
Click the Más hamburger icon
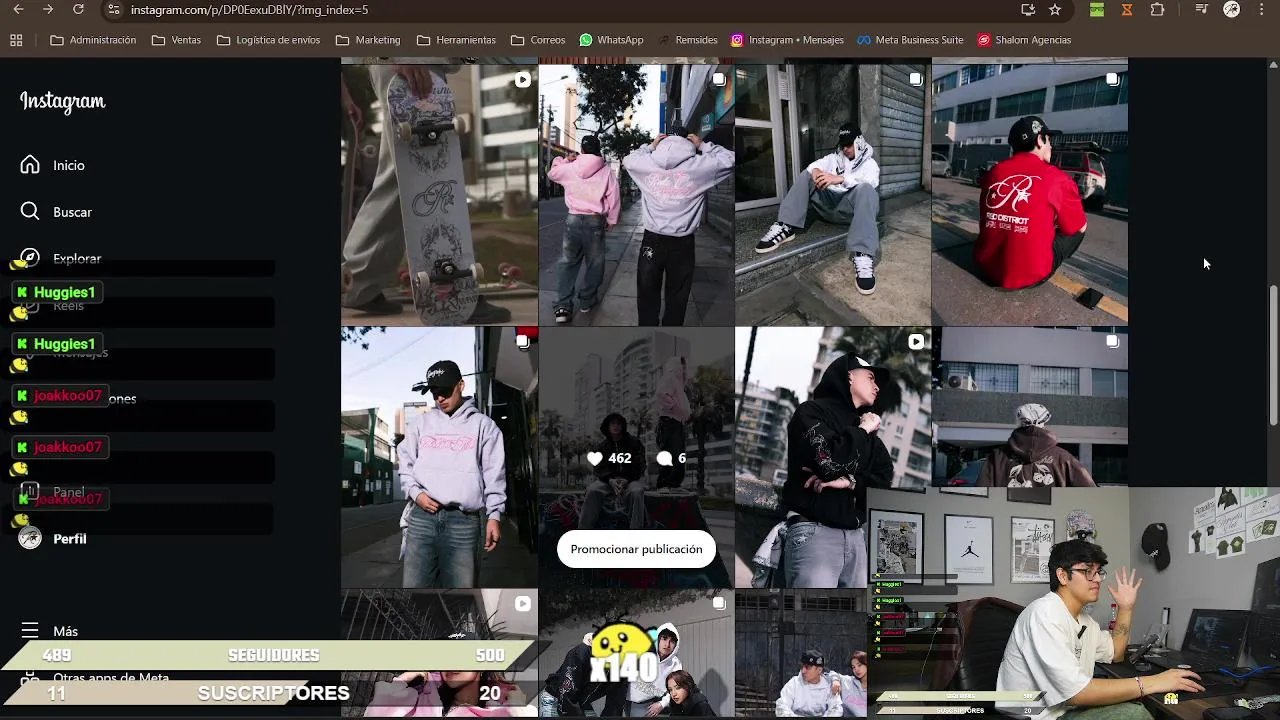click(30, 631)
